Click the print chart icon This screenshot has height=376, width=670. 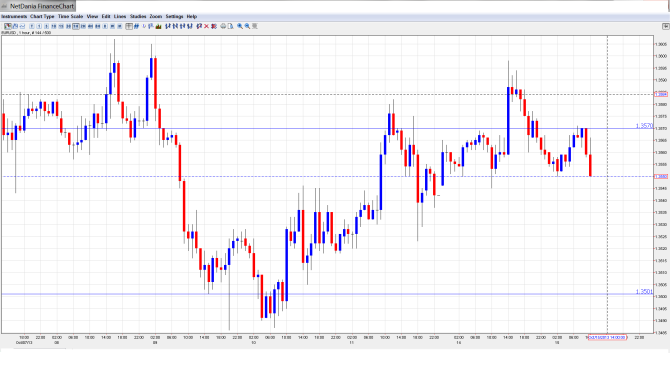[x=223, y=26]
